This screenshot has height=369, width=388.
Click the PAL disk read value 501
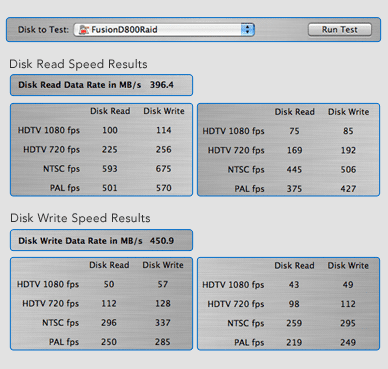point(110,188)
